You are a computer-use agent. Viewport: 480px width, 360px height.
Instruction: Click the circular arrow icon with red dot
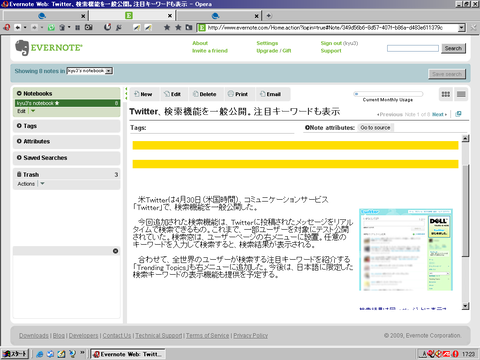pos(107,27)
